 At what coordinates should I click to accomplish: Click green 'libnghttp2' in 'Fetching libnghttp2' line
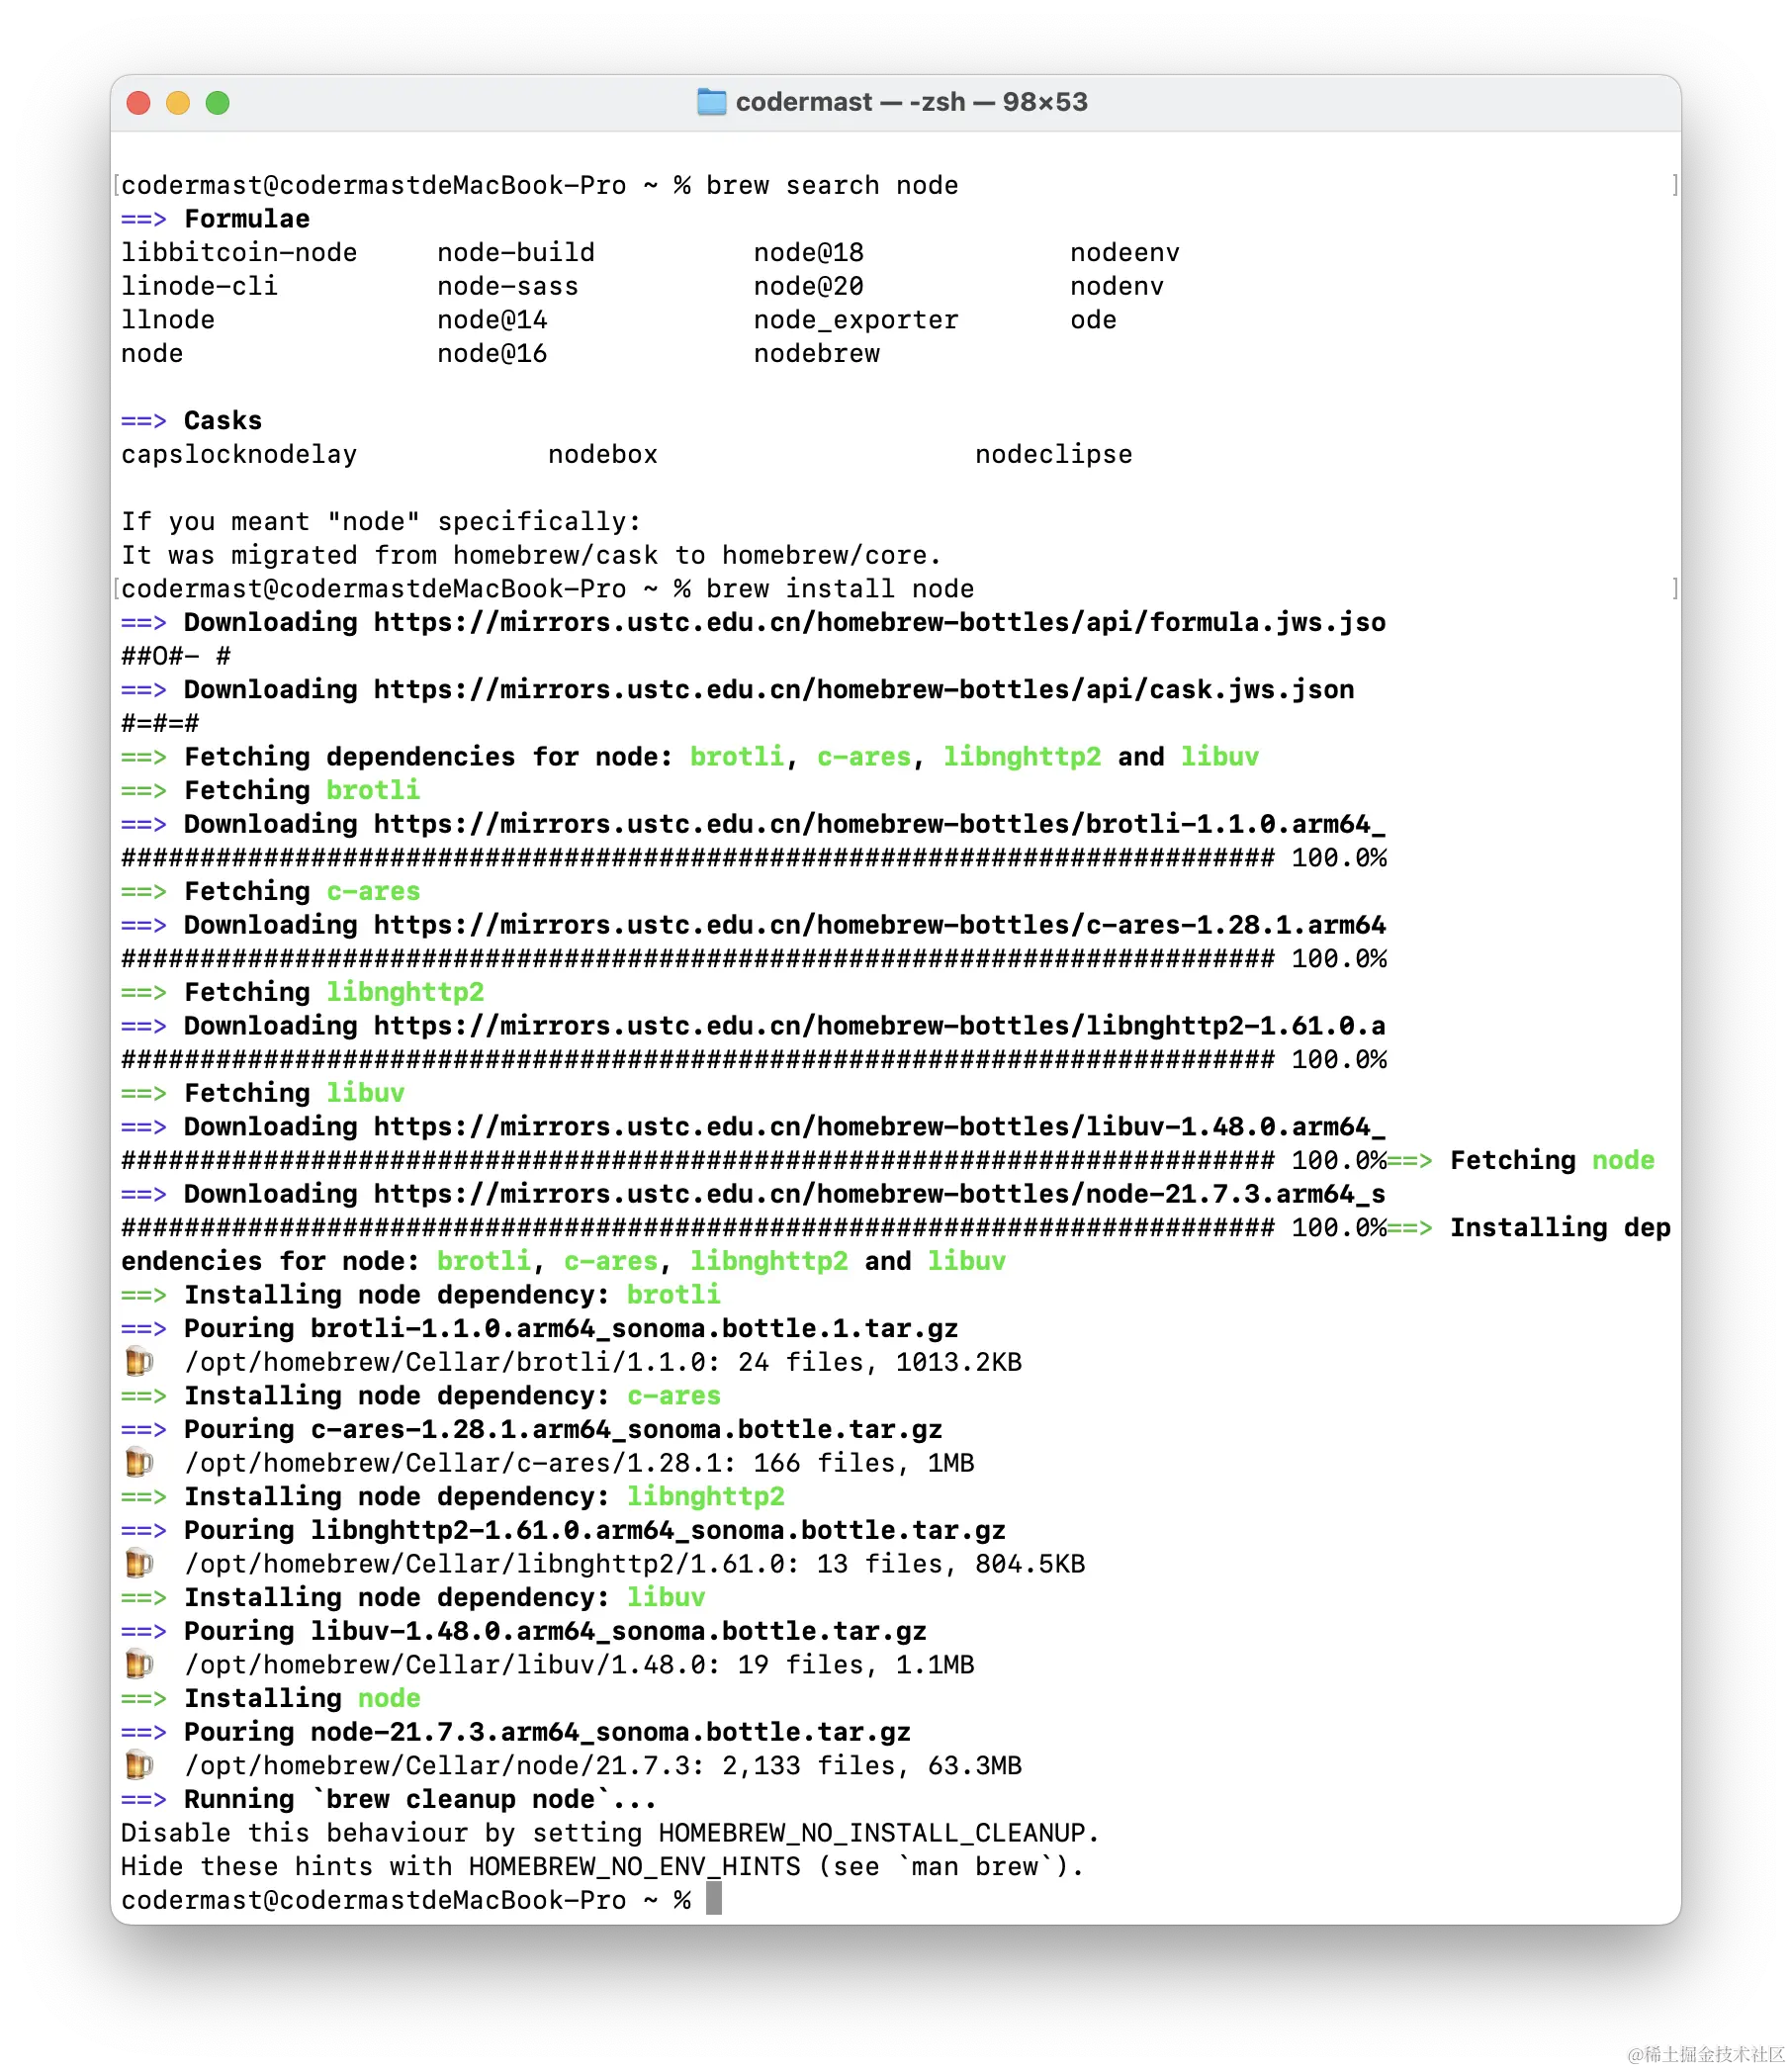point(405,993)
